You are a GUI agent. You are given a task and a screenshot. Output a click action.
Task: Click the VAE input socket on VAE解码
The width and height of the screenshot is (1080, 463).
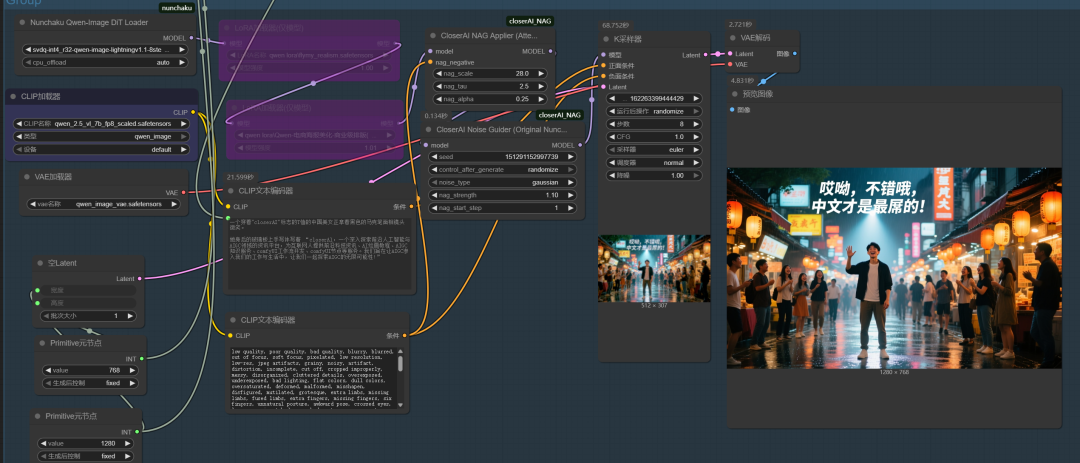click(730, 64)
